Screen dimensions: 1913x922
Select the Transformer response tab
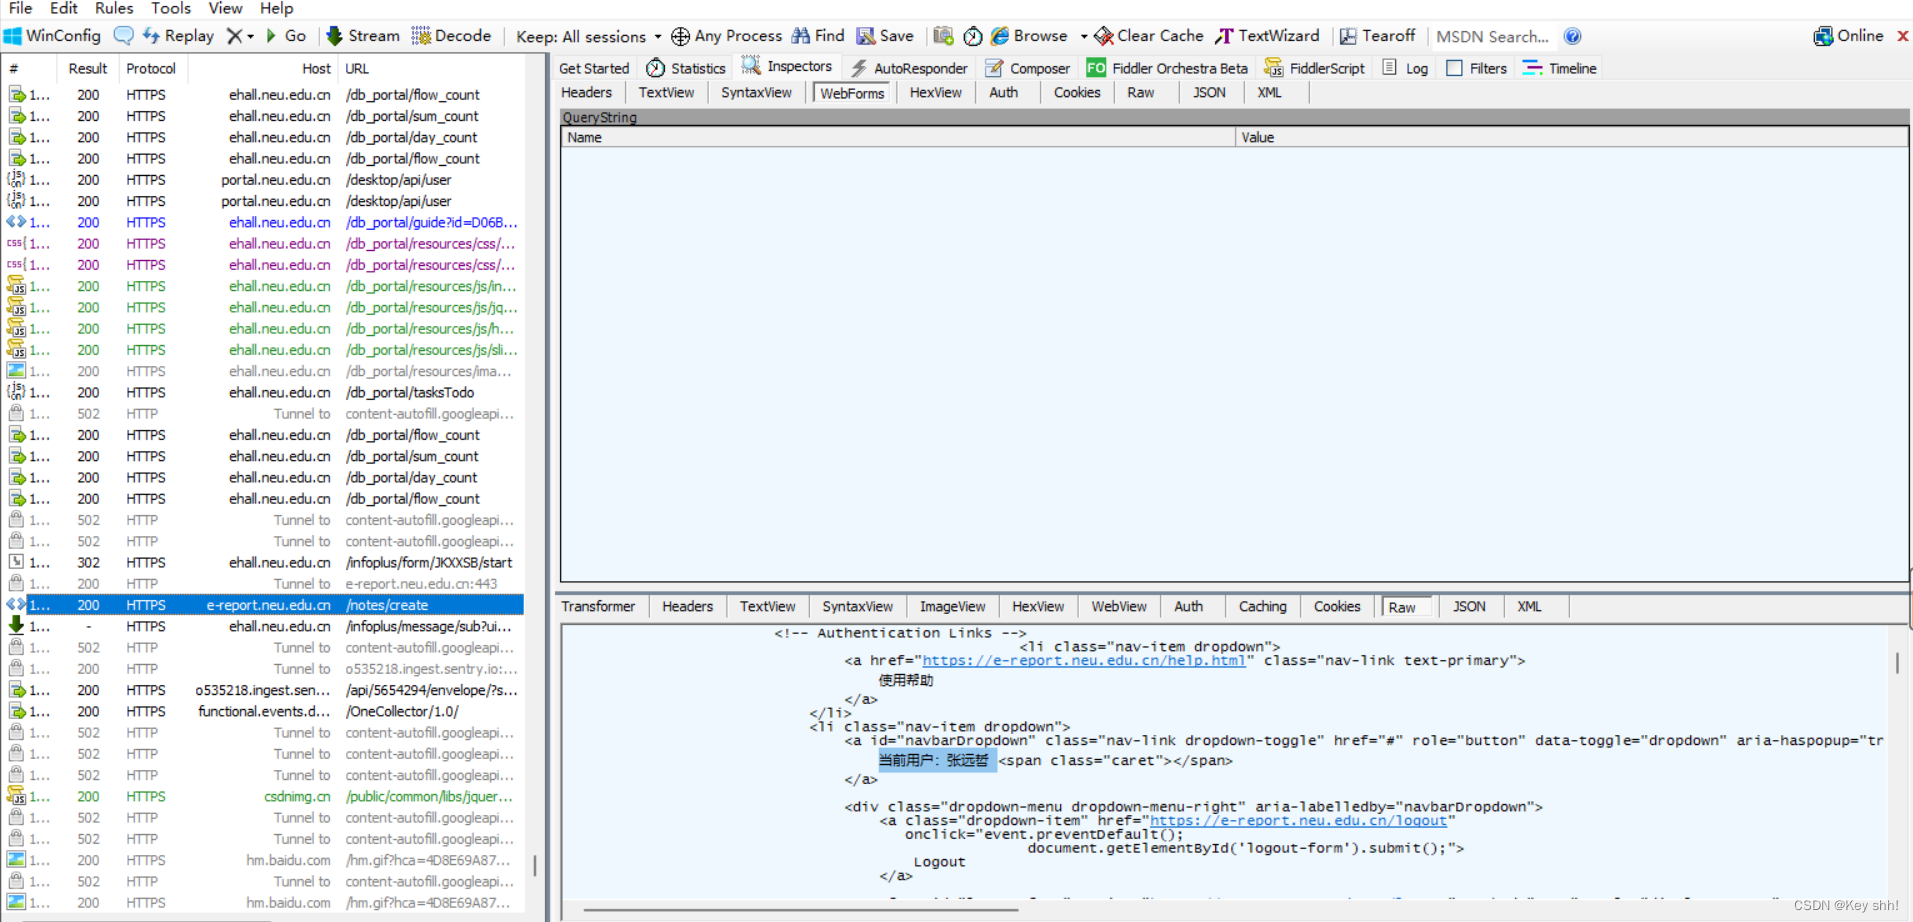pos(598,606)
